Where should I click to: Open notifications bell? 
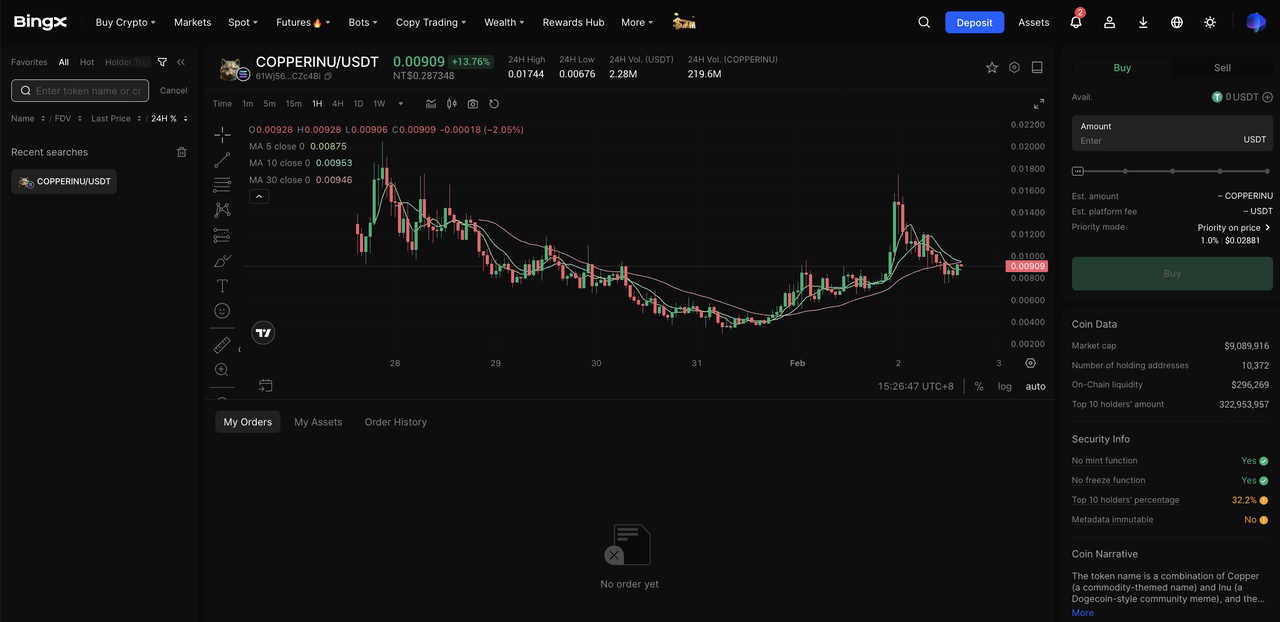(1076, 22)
